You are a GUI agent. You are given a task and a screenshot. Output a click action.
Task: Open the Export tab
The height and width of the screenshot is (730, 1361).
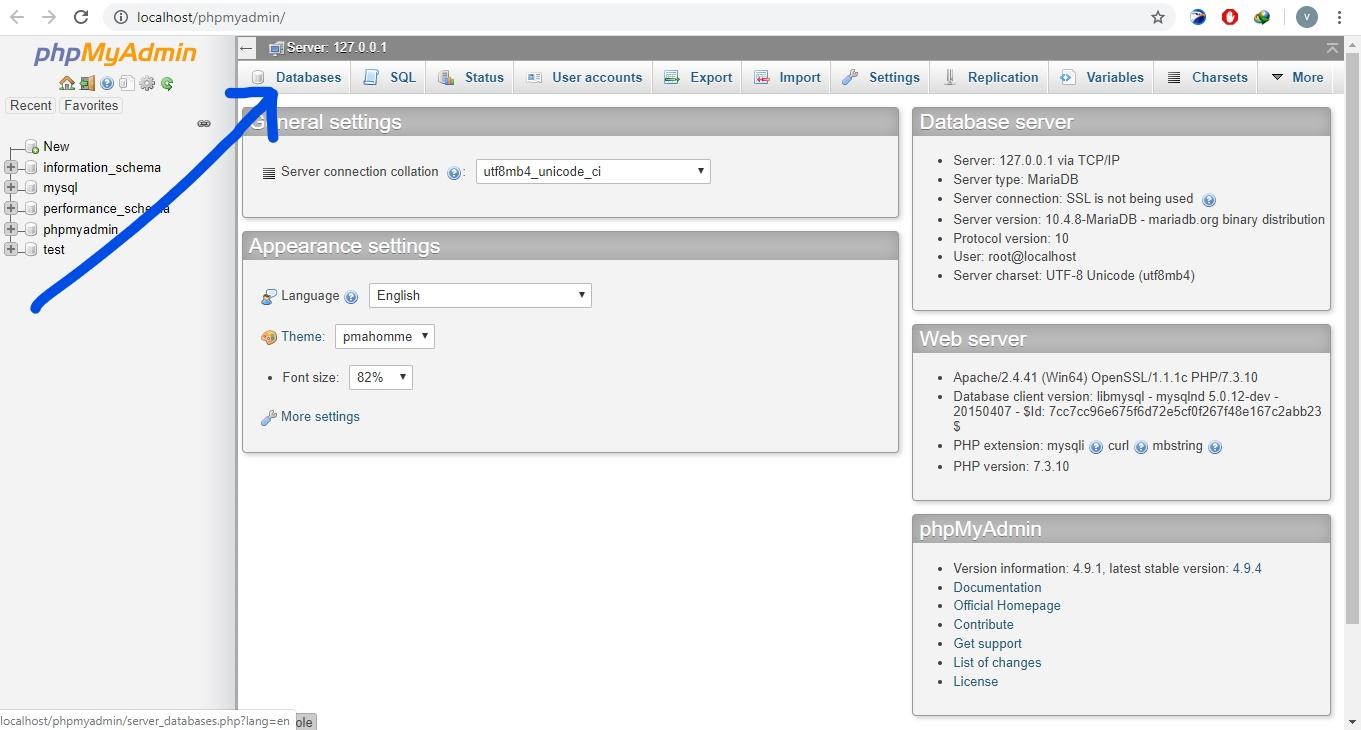[x=698, y=77]
